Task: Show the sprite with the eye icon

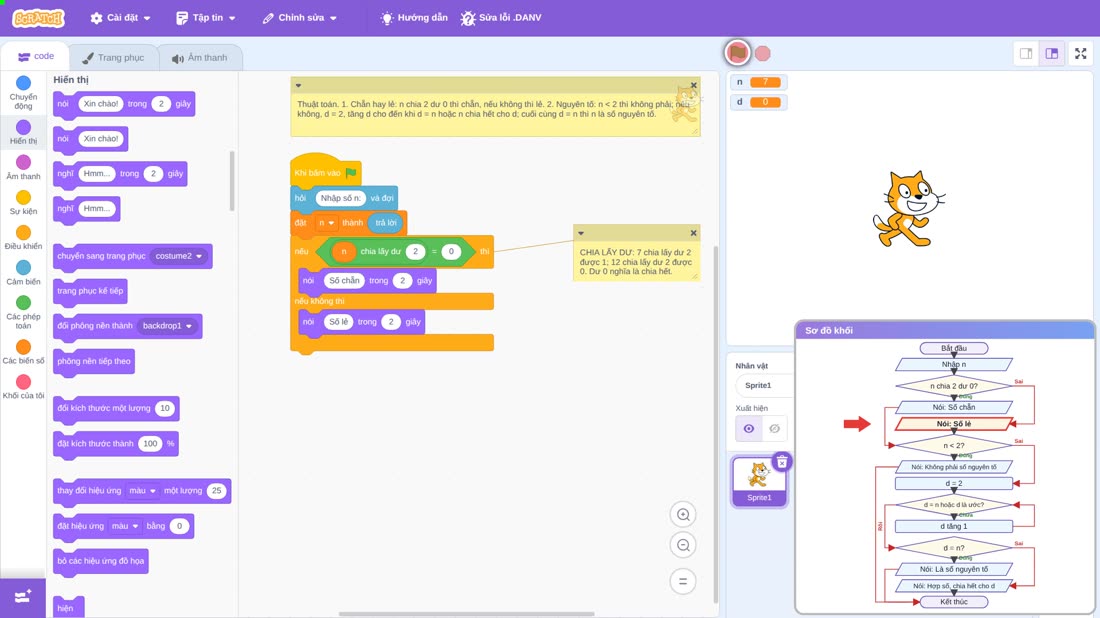Action: (749, 429)
